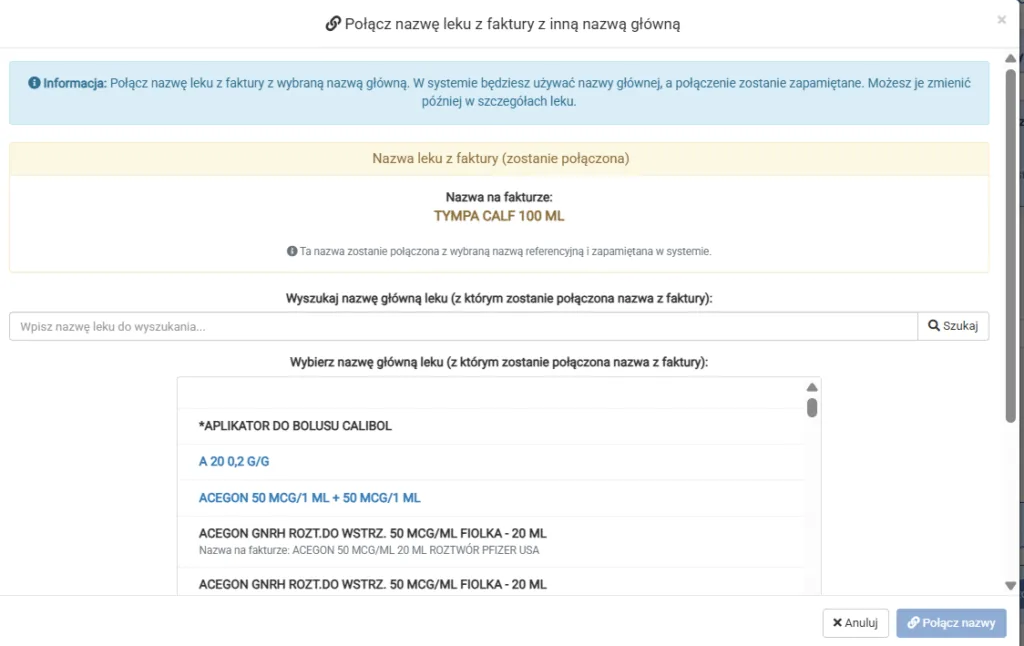
Task: Click the drug list scroll up arrow
Action: pyautogui.click(x=812, y=387)
